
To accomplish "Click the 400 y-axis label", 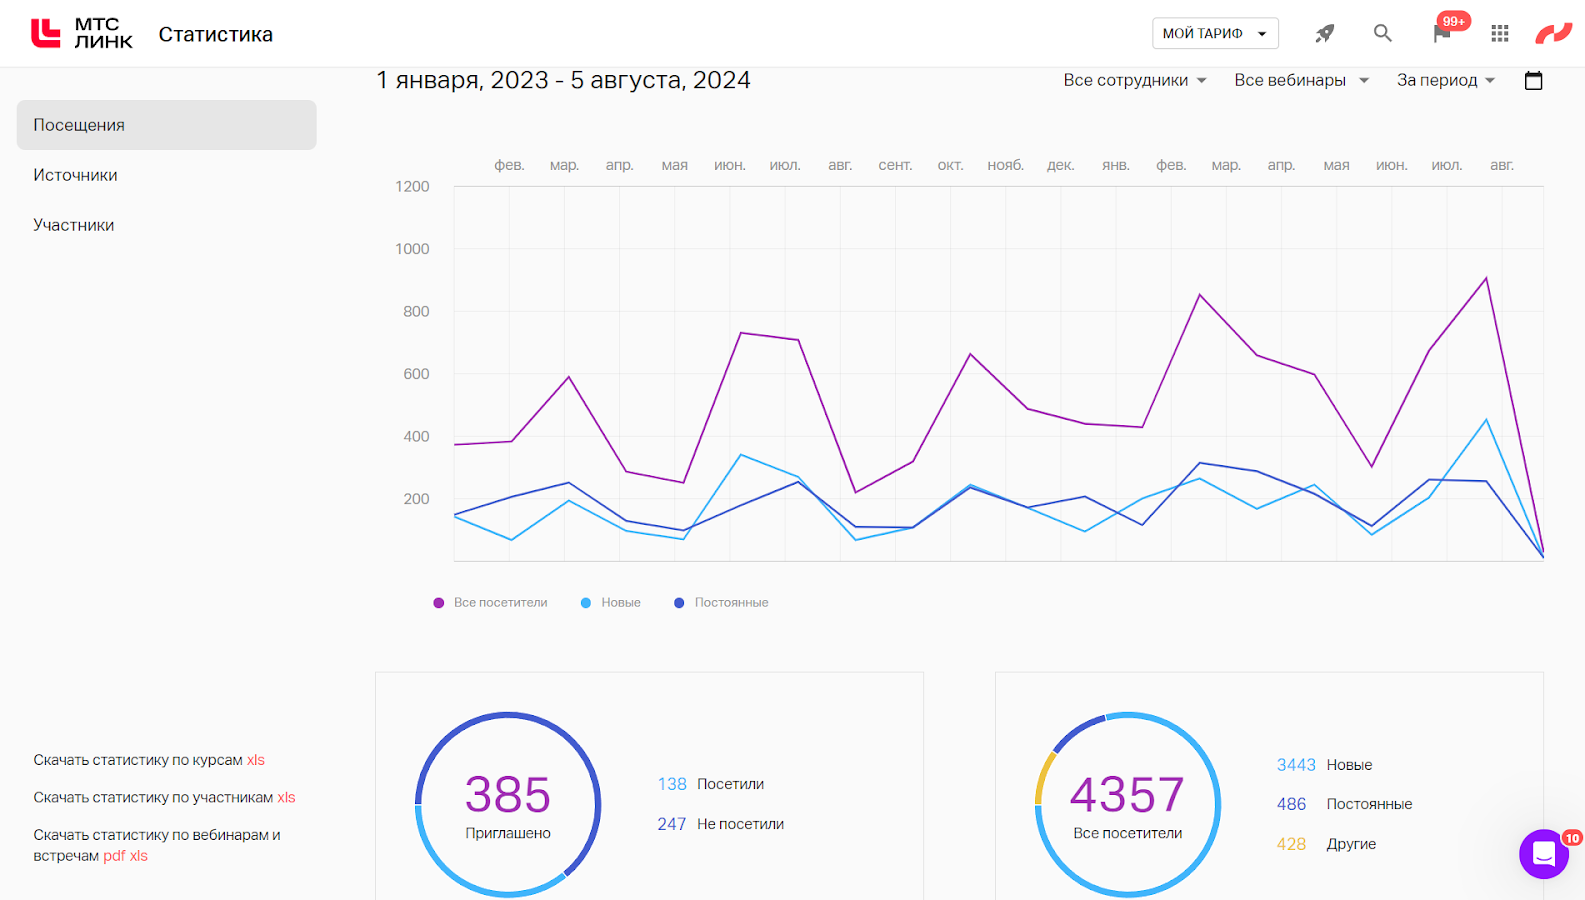I will point(416,437).
